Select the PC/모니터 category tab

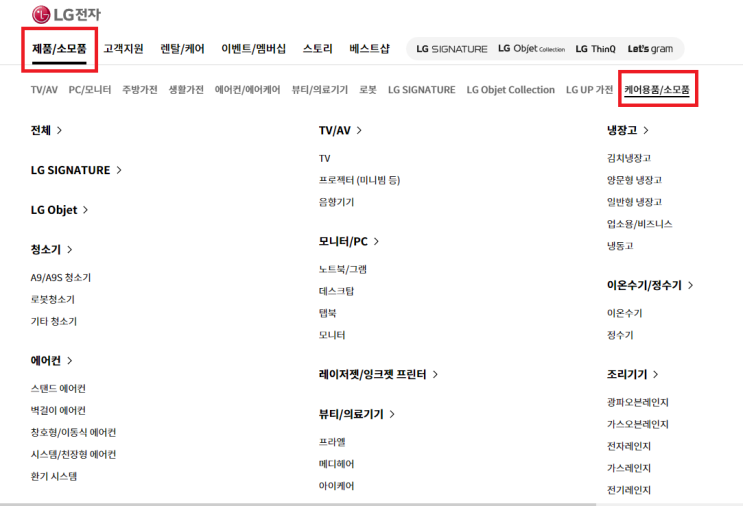tap(90, 90)
